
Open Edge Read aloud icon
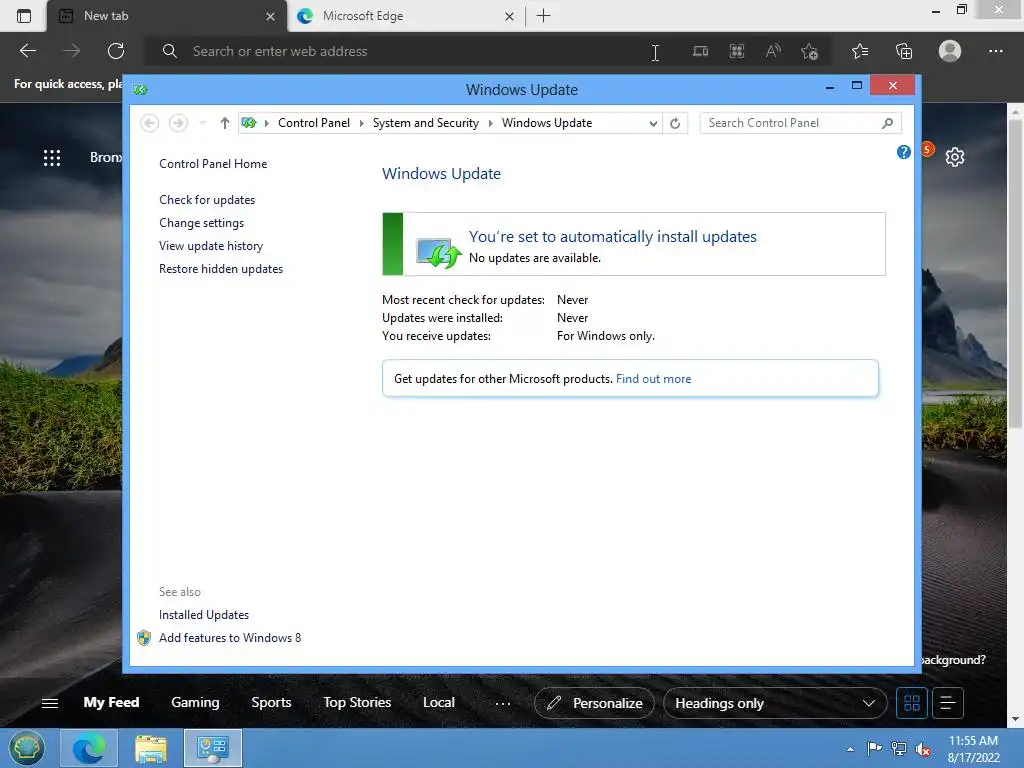773,51
